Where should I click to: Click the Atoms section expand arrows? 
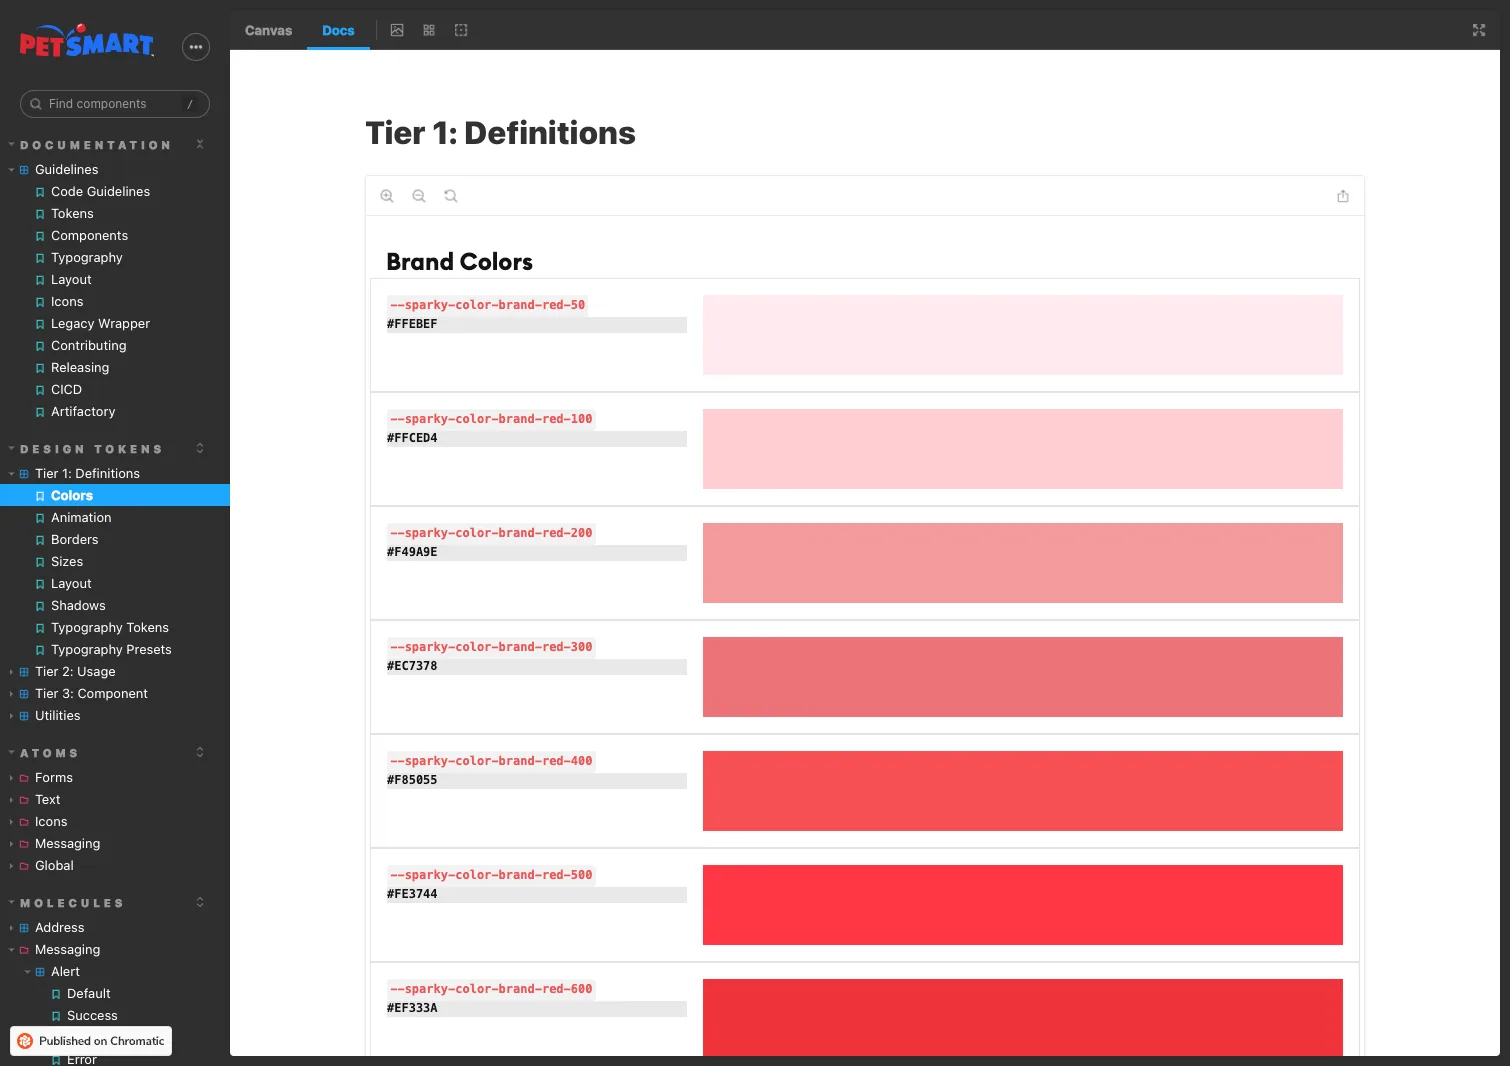200,752
